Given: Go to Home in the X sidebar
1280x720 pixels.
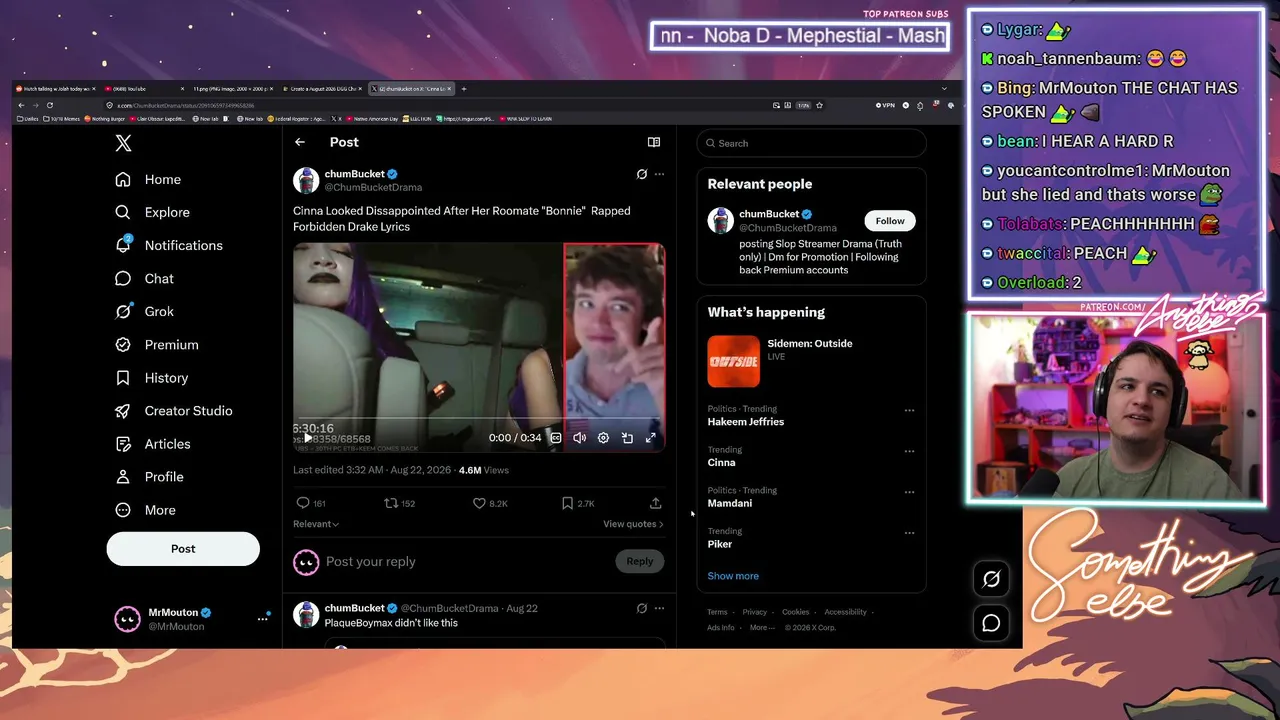Looking at the screenshot, I should (149, 179).
